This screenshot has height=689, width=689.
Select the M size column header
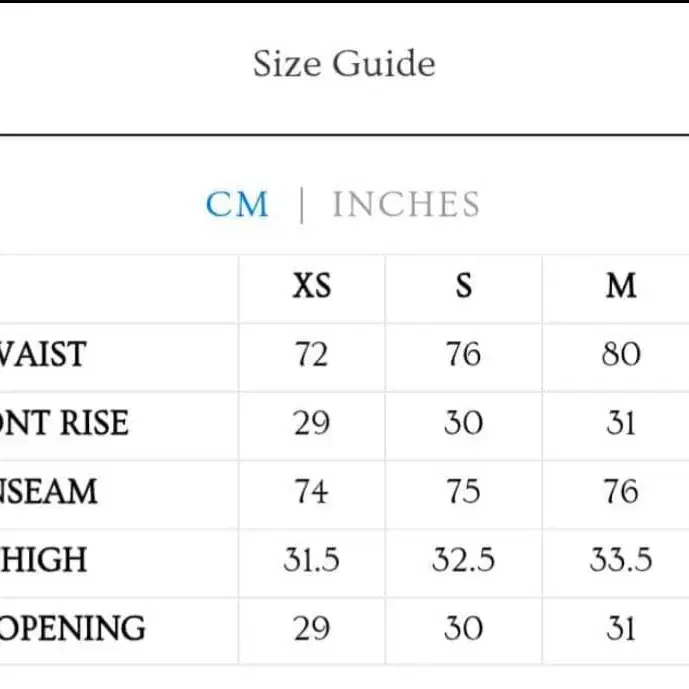(x=621, y=287)
